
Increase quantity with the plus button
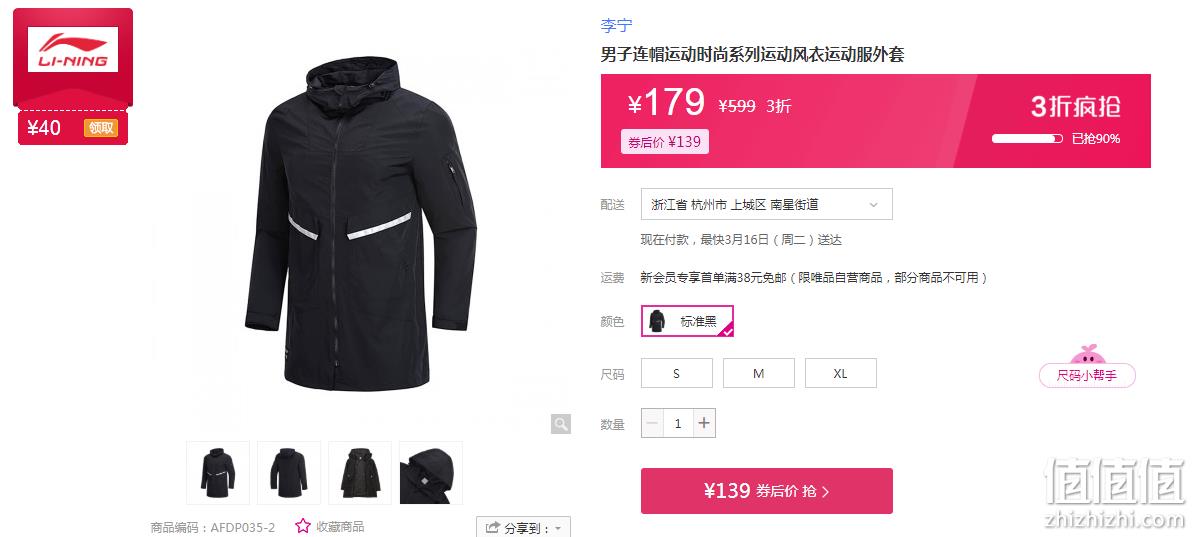[x=704, y=424]
